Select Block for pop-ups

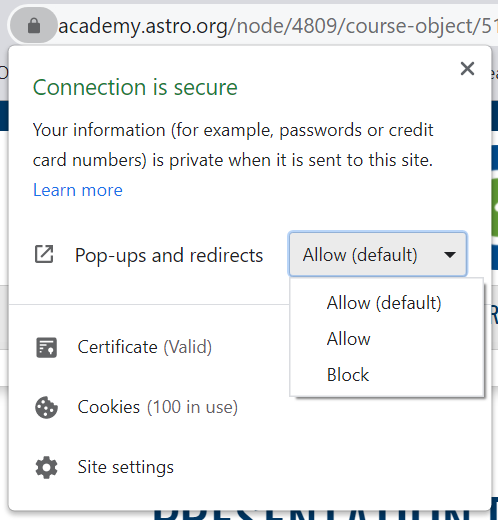348,375
